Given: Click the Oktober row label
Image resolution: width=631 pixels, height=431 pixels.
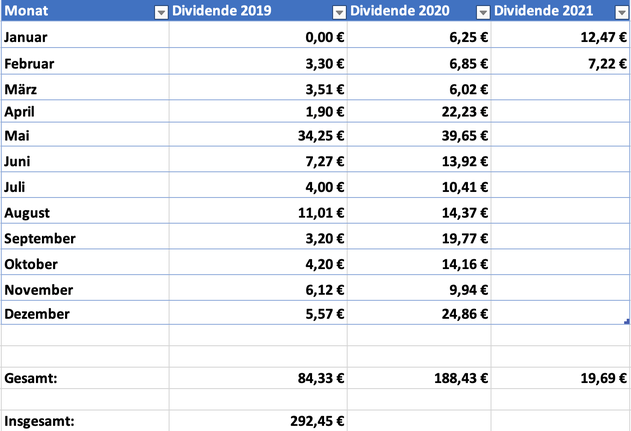Looking at the screenshot, I should pyautogui.click(x=31, y=264).
